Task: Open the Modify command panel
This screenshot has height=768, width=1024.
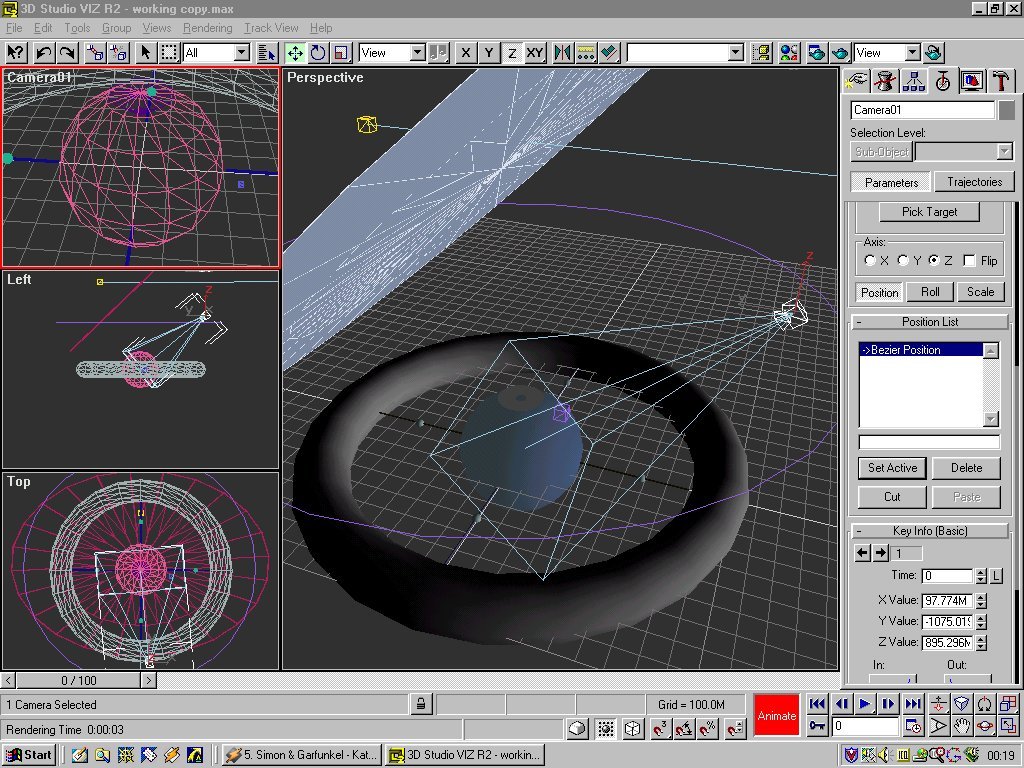Action: pyautogui.click(x=885, y=81)
